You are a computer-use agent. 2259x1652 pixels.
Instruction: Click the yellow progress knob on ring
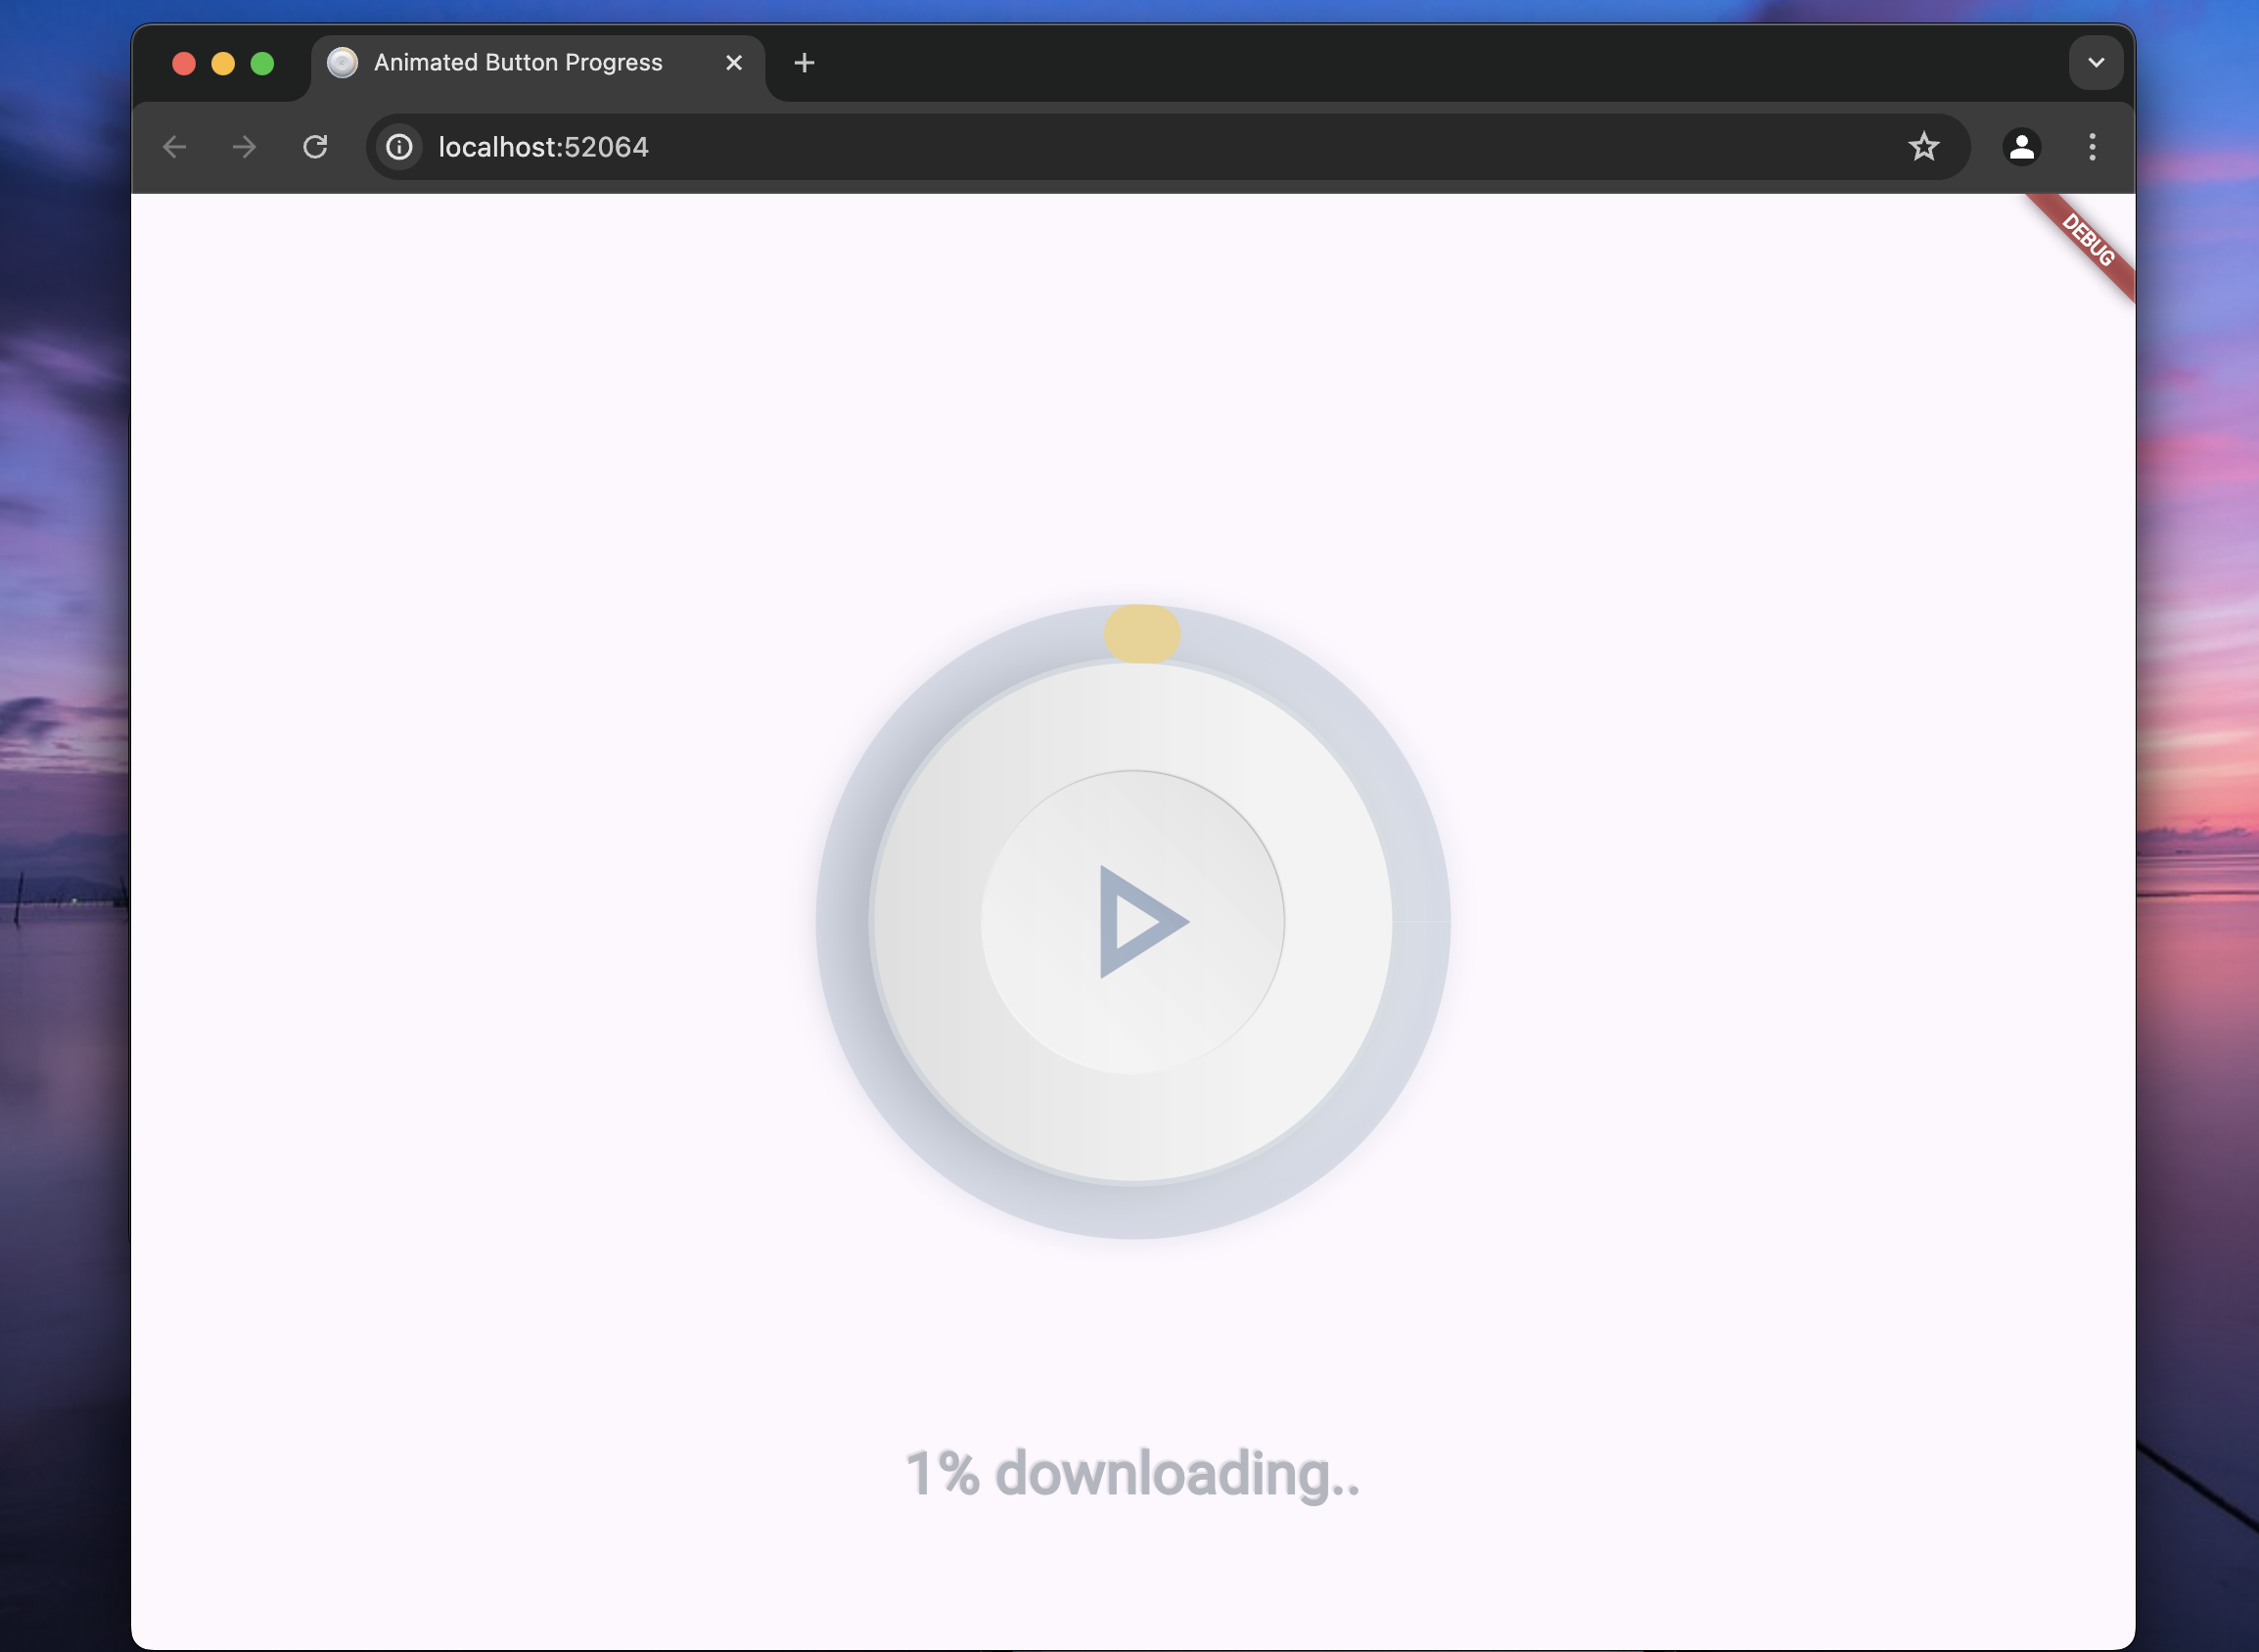1142,633
